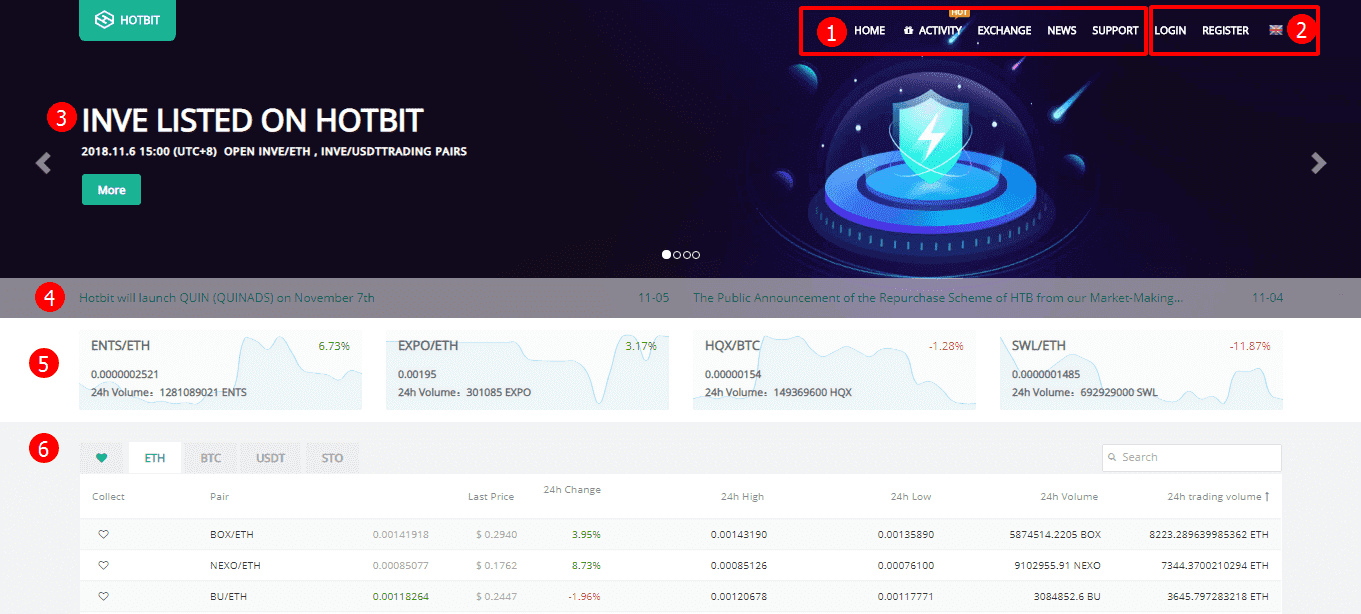Click the LOGIN link
This screenshot has width=1361, height=614.
click(1170, 31)
